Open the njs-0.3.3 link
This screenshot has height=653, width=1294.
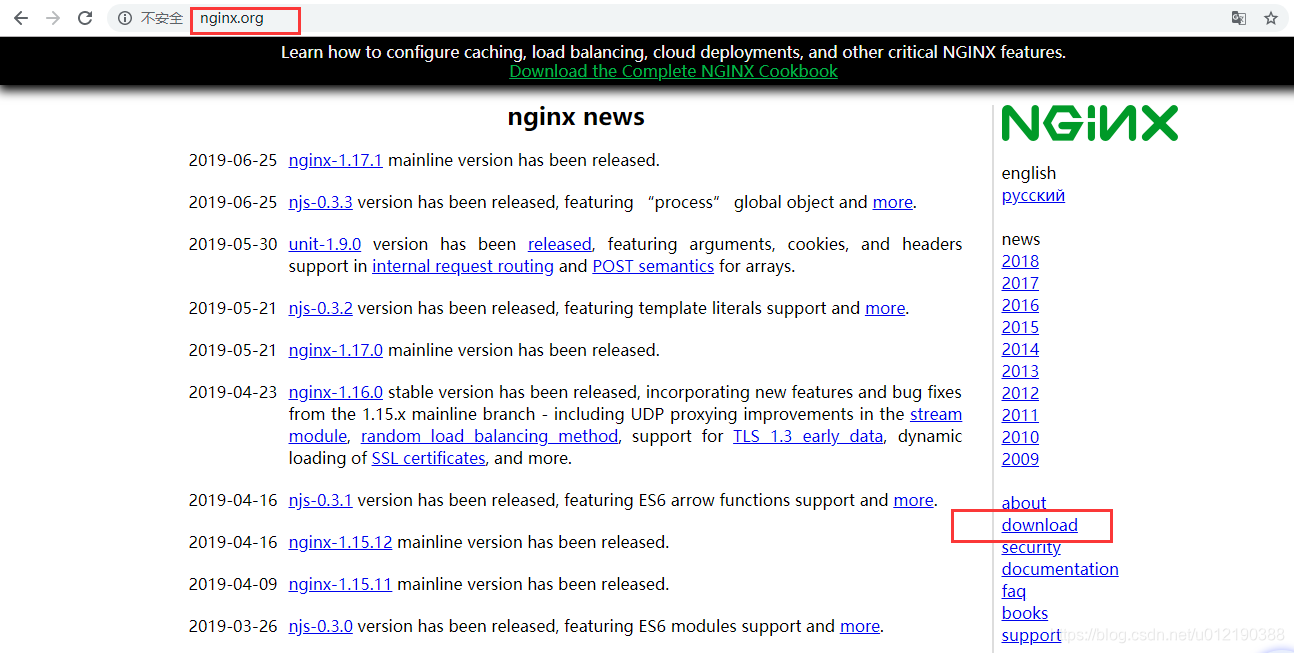pos(321,202)
